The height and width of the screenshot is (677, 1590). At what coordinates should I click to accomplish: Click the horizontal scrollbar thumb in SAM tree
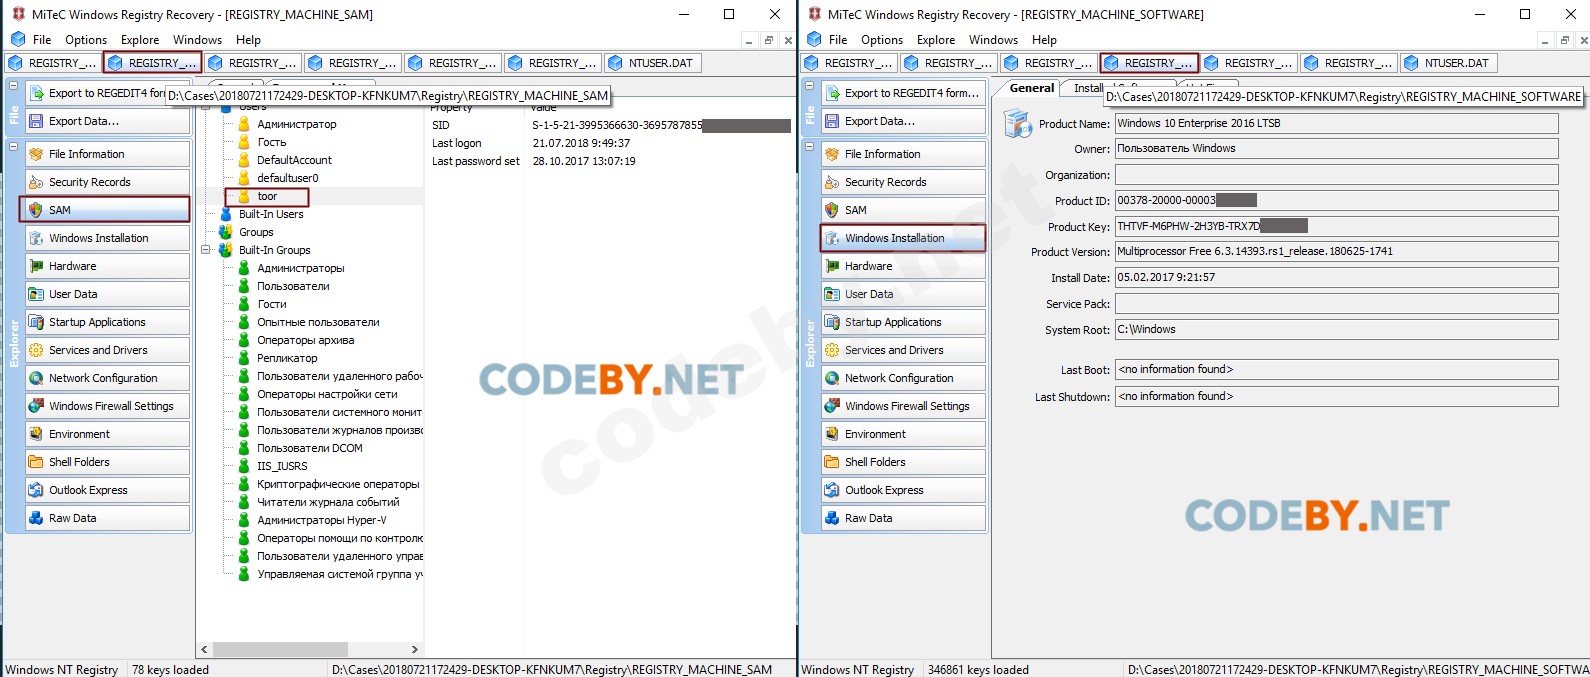[x=280, y=649]
